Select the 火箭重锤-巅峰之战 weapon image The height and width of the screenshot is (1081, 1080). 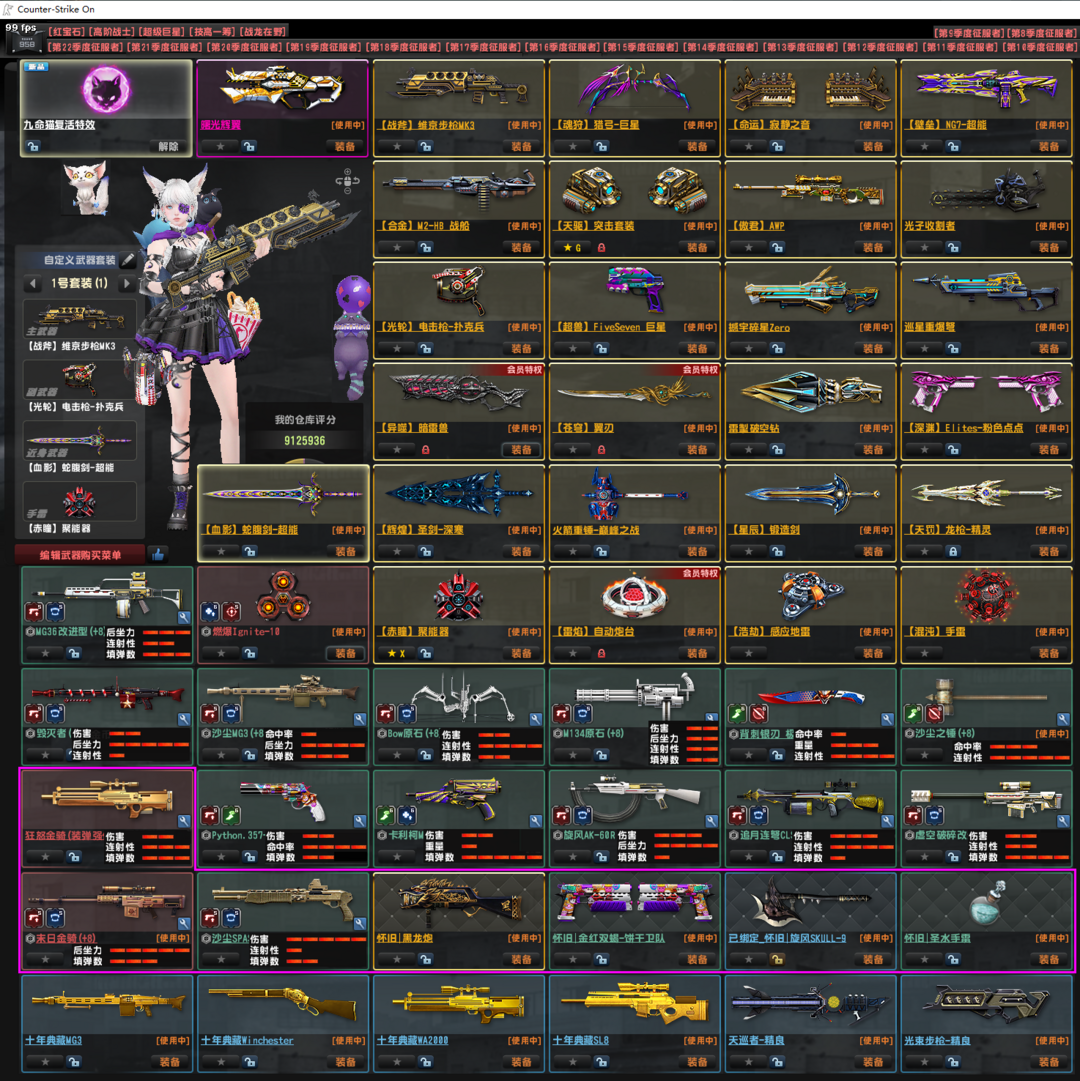[x=635, y=494]
